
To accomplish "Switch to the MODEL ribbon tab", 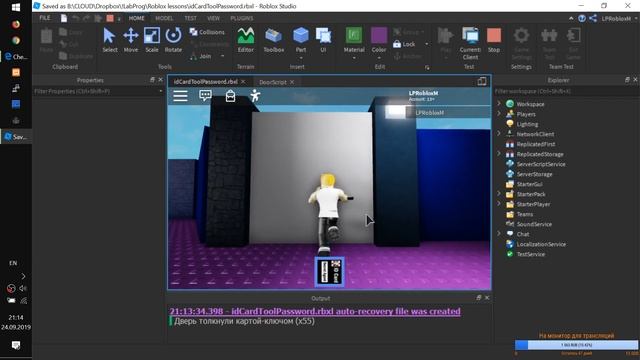I will pos(164,18).
